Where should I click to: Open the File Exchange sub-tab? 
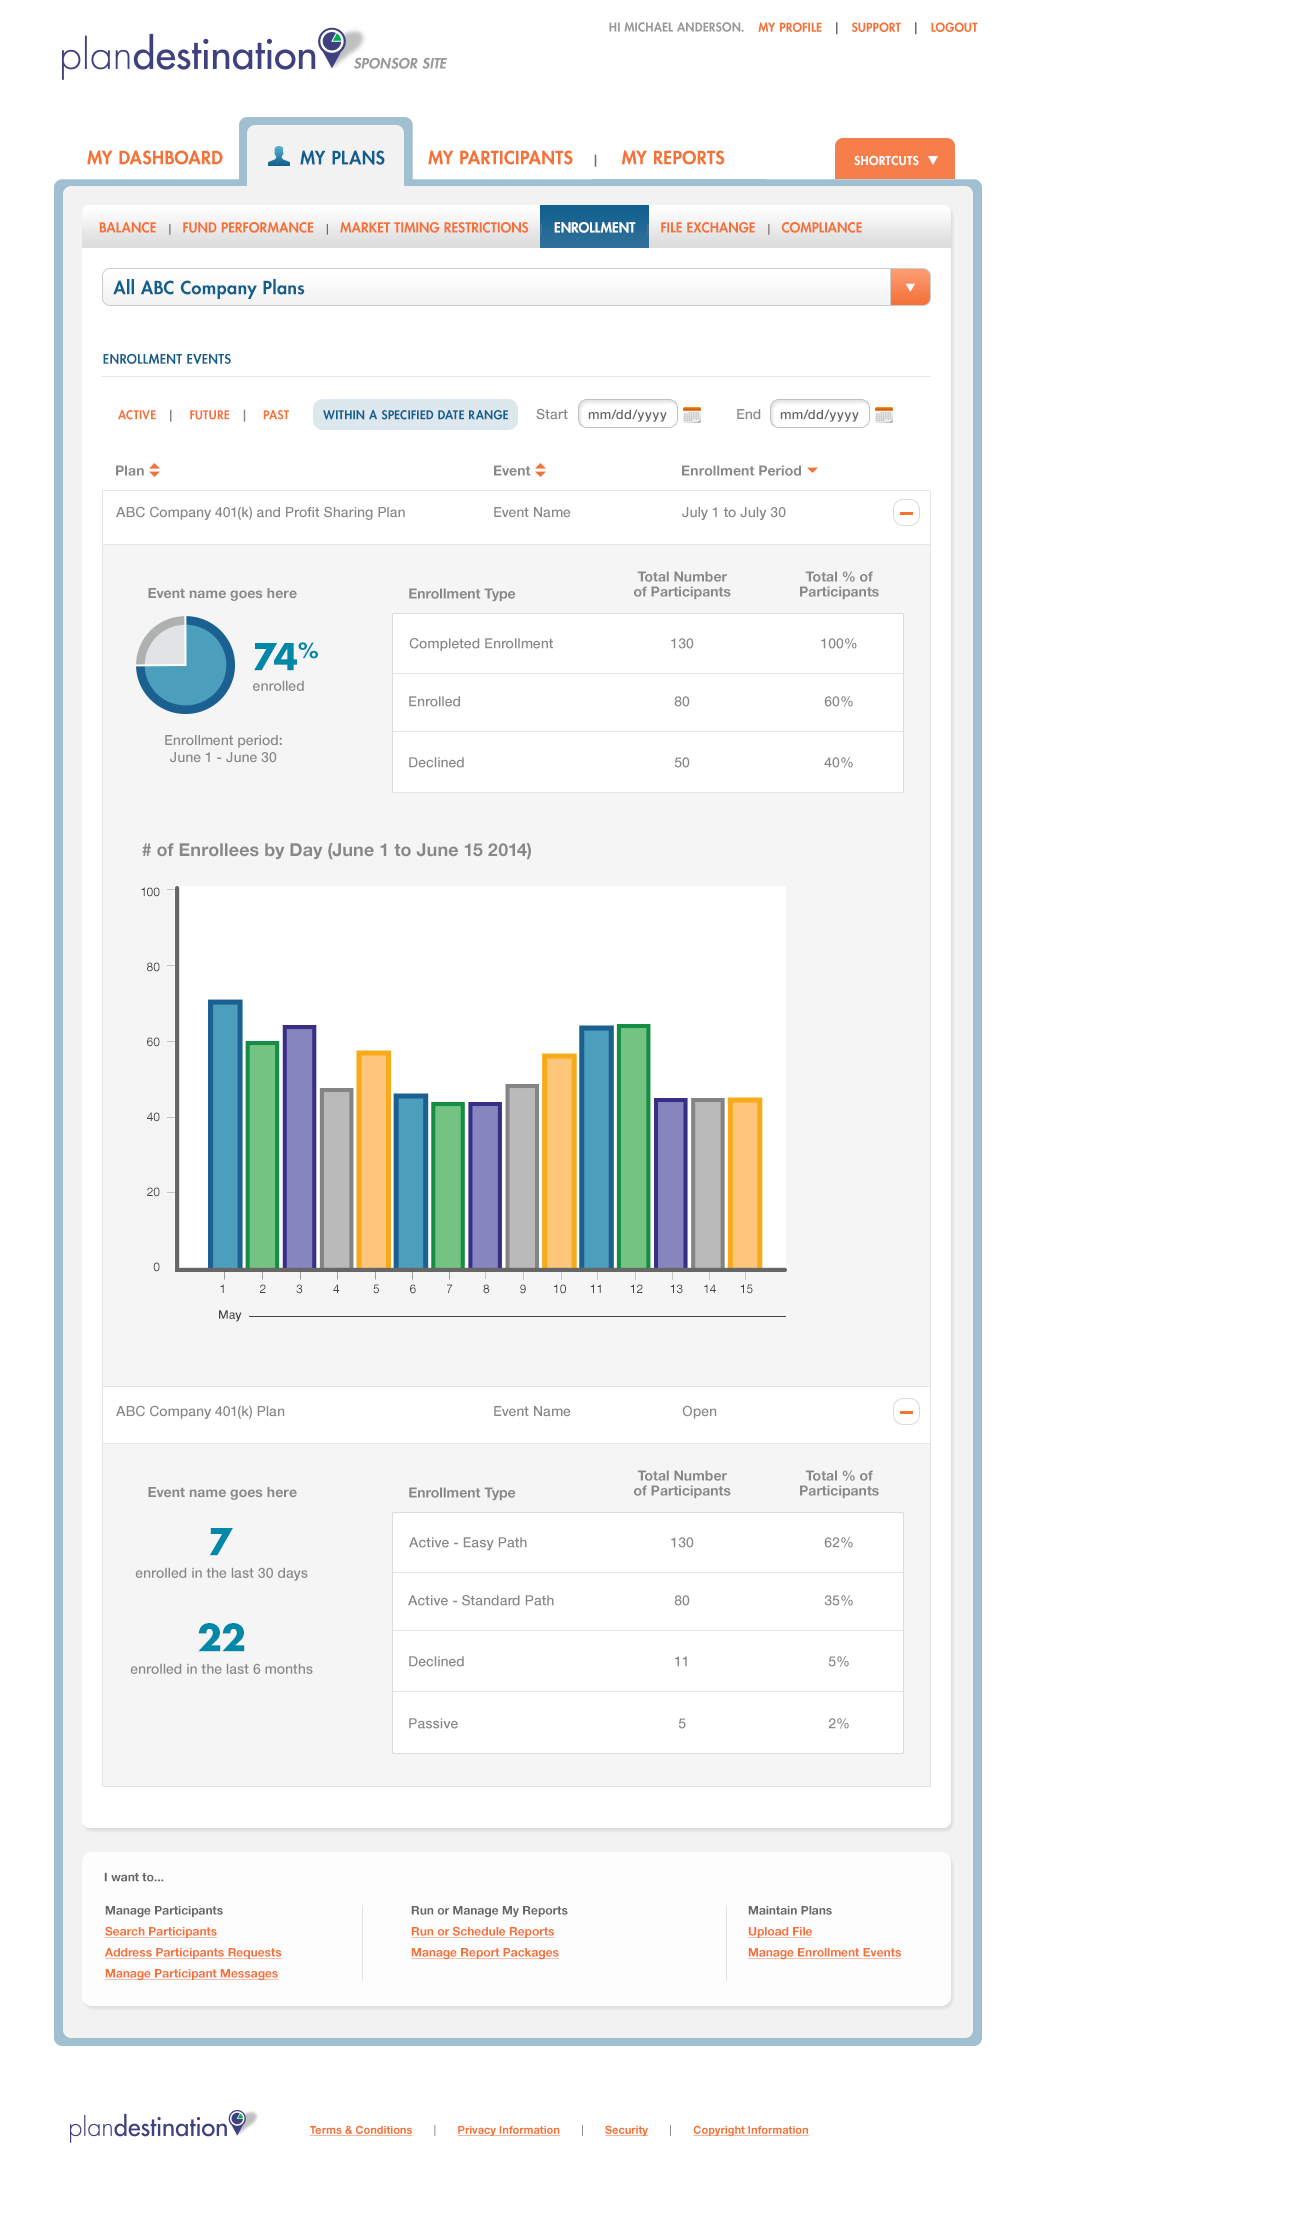click(708, 227)
